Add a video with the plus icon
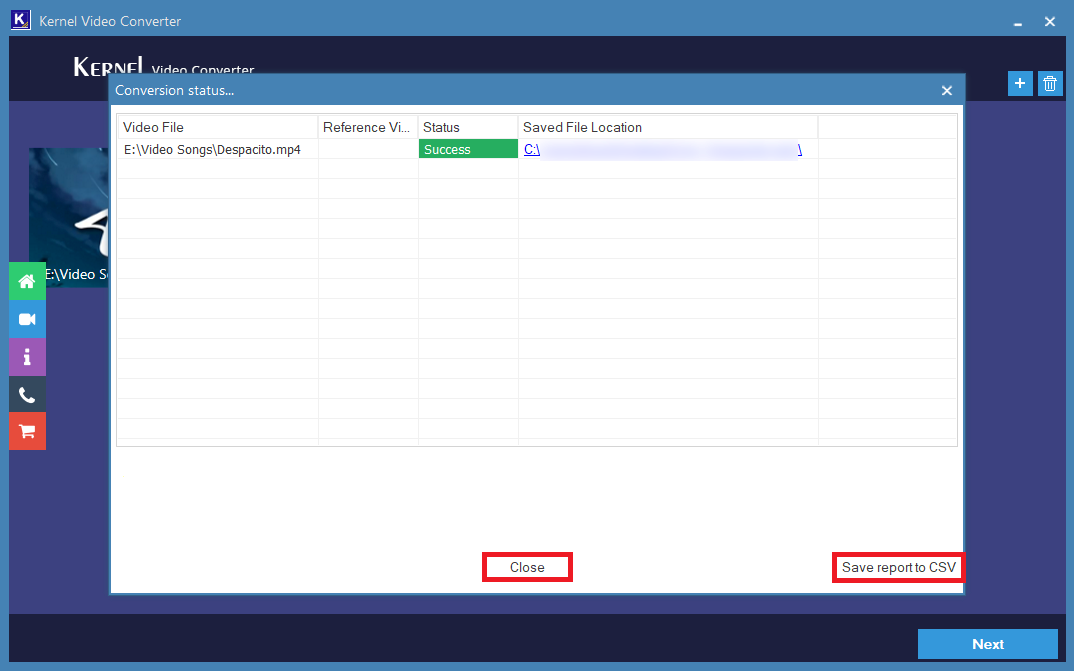 click(1020, 84)
